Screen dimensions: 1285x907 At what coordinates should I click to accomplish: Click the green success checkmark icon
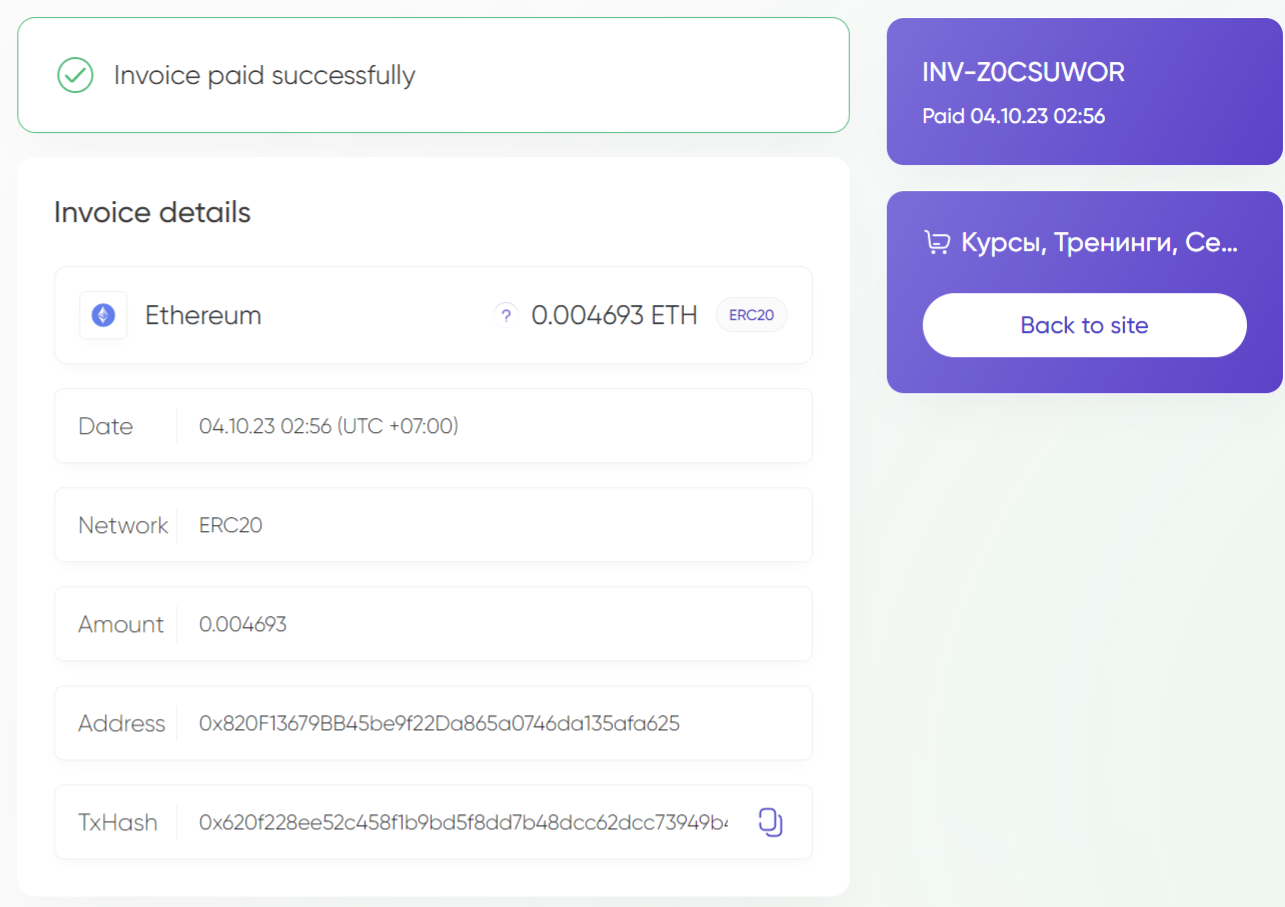[x=75, y=75]
